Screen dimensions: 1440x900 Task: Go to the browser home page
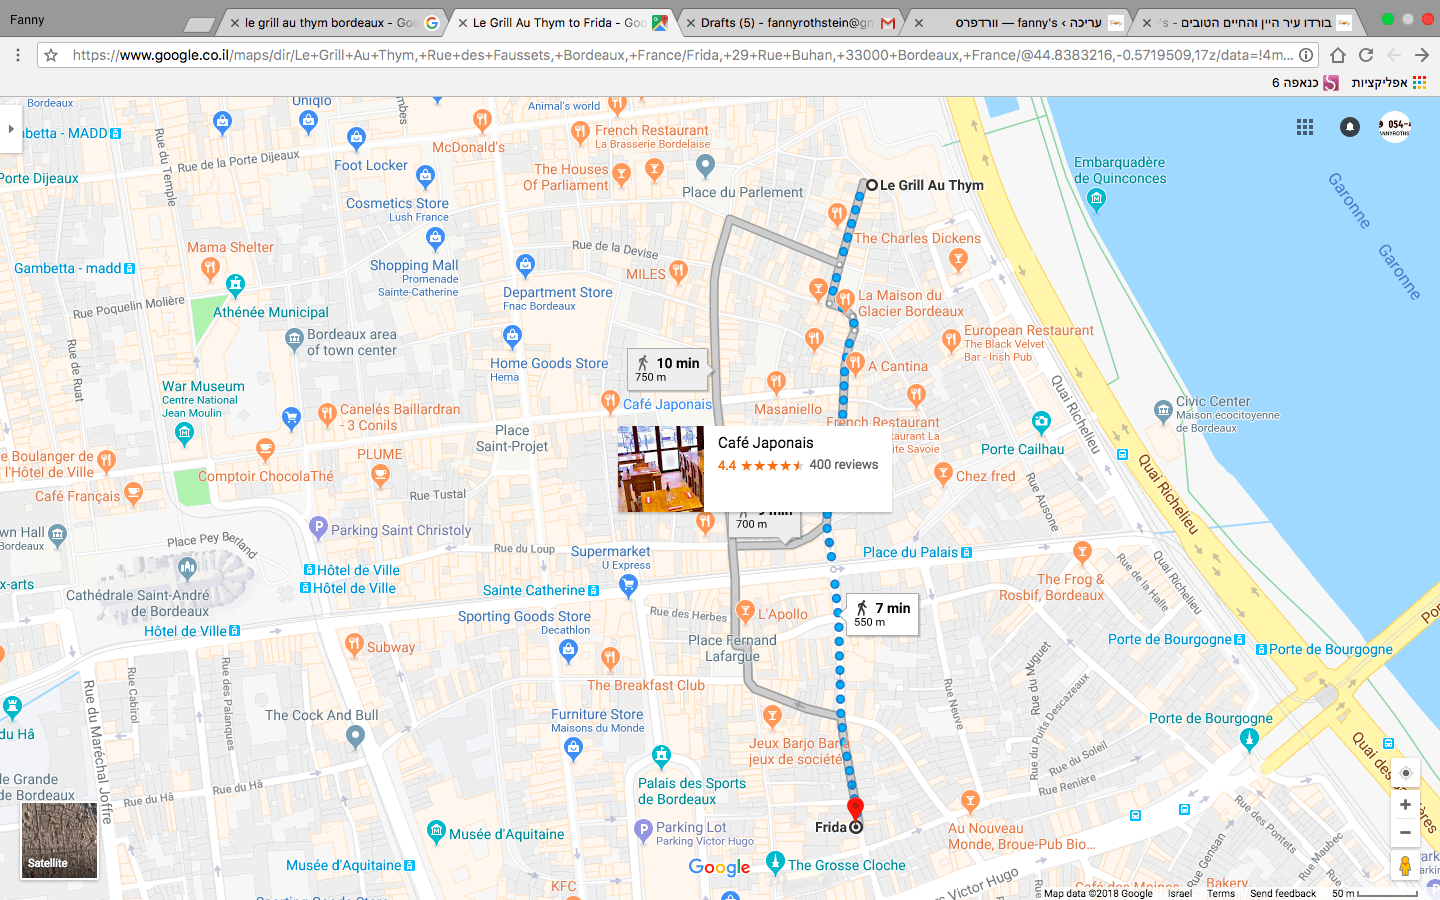point(1338,55)
